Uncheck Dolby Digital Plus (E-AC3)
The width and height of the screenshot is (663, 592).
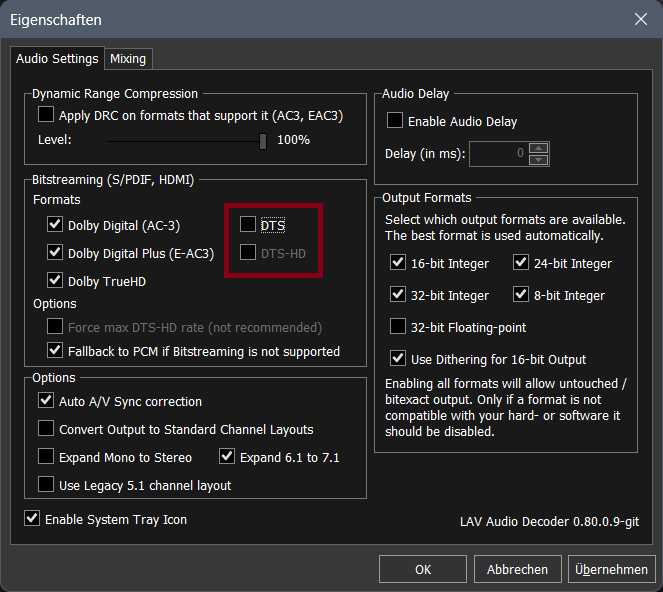tap(55, 252)
